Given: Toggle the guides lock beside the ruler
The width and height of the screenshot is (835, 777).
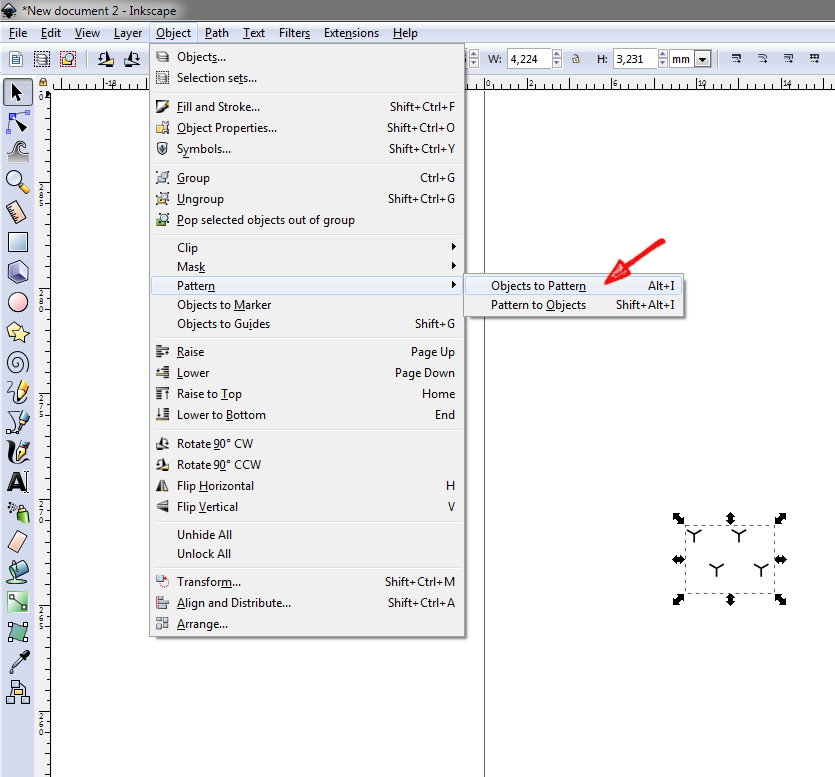Looking at the screenshot, I should [x=43, y=83].
